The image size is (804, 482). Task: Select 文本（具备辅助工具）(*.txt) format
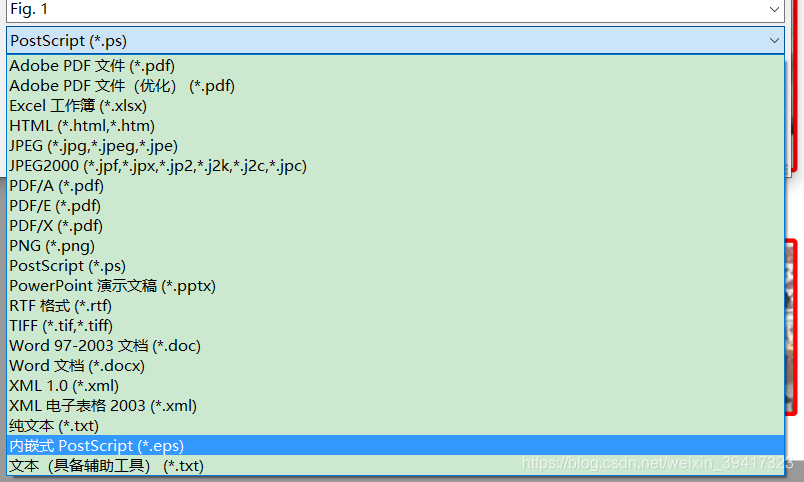point(395,466)
